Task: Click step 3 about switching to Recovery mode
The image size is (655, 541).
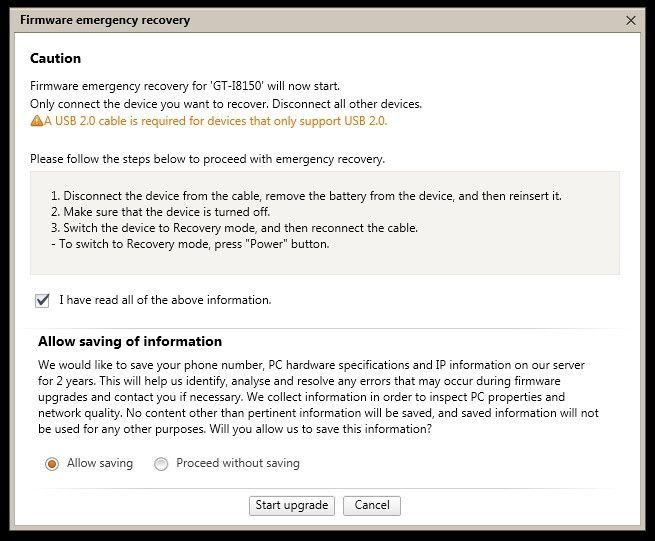Action: pos(234,228)
